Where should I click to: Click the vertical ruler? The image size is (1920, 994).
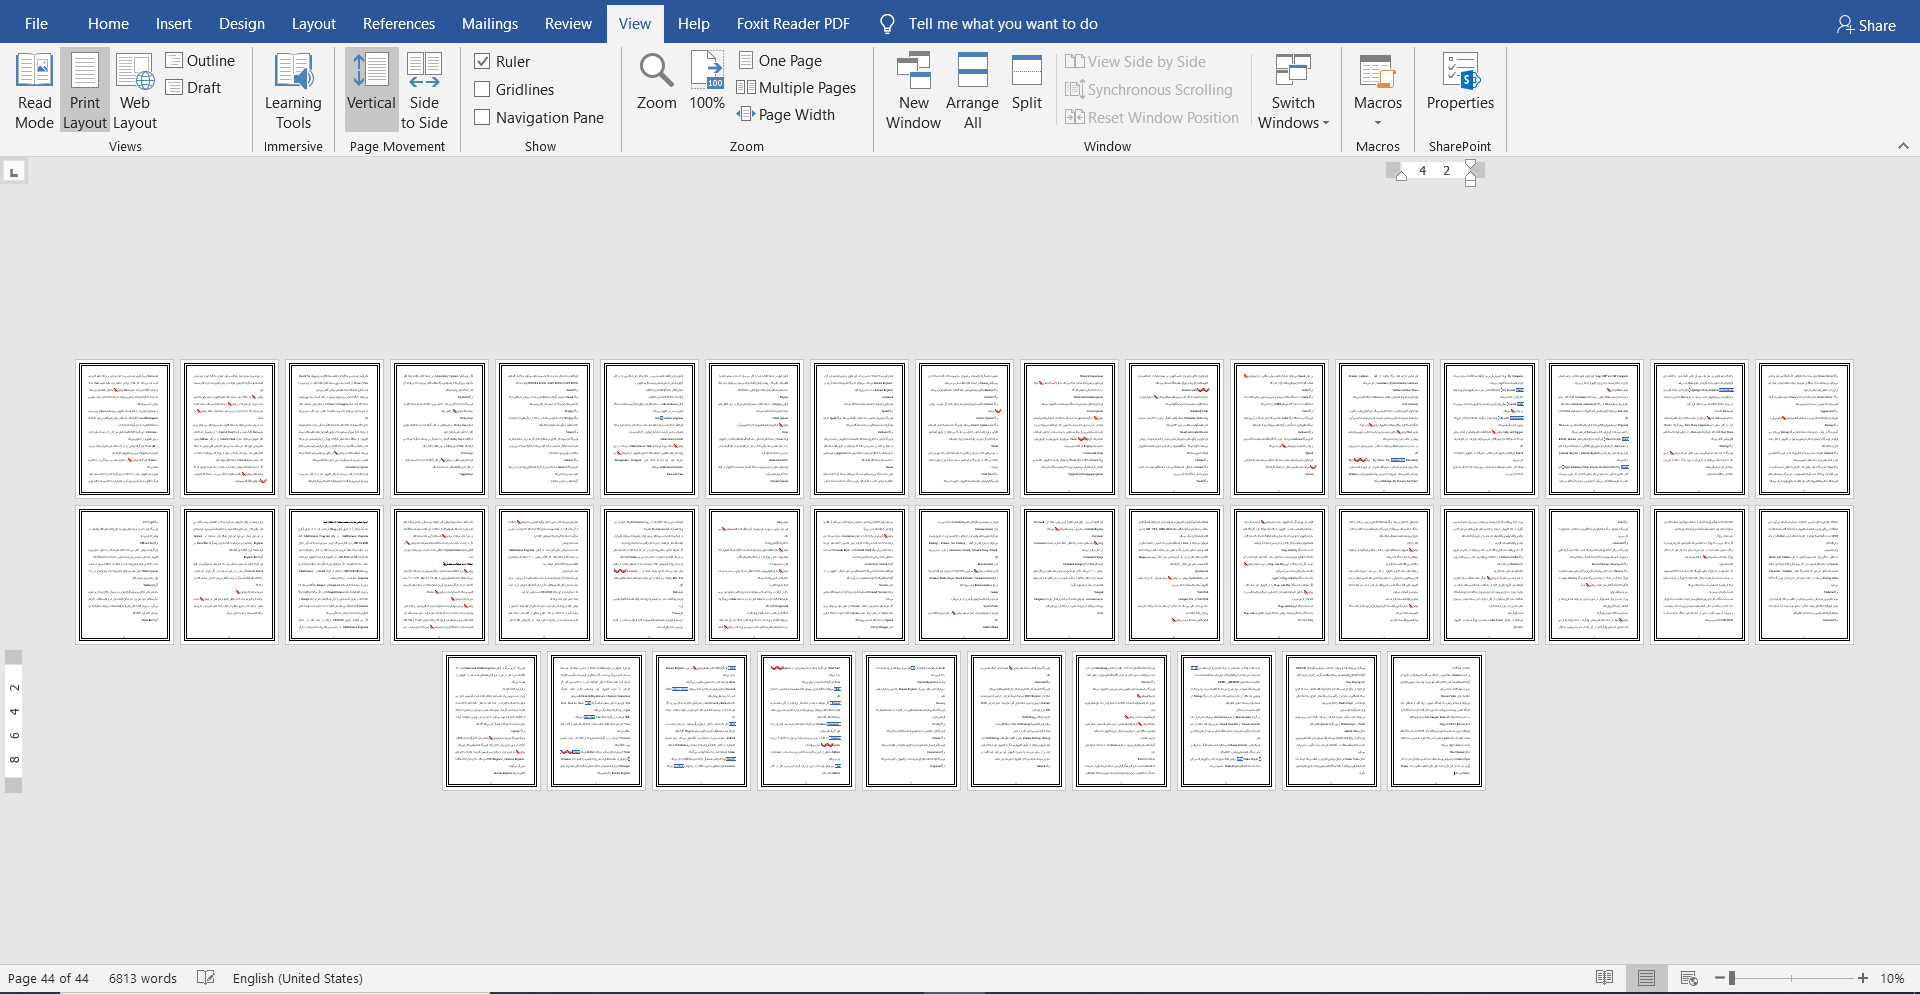(14, 722)
